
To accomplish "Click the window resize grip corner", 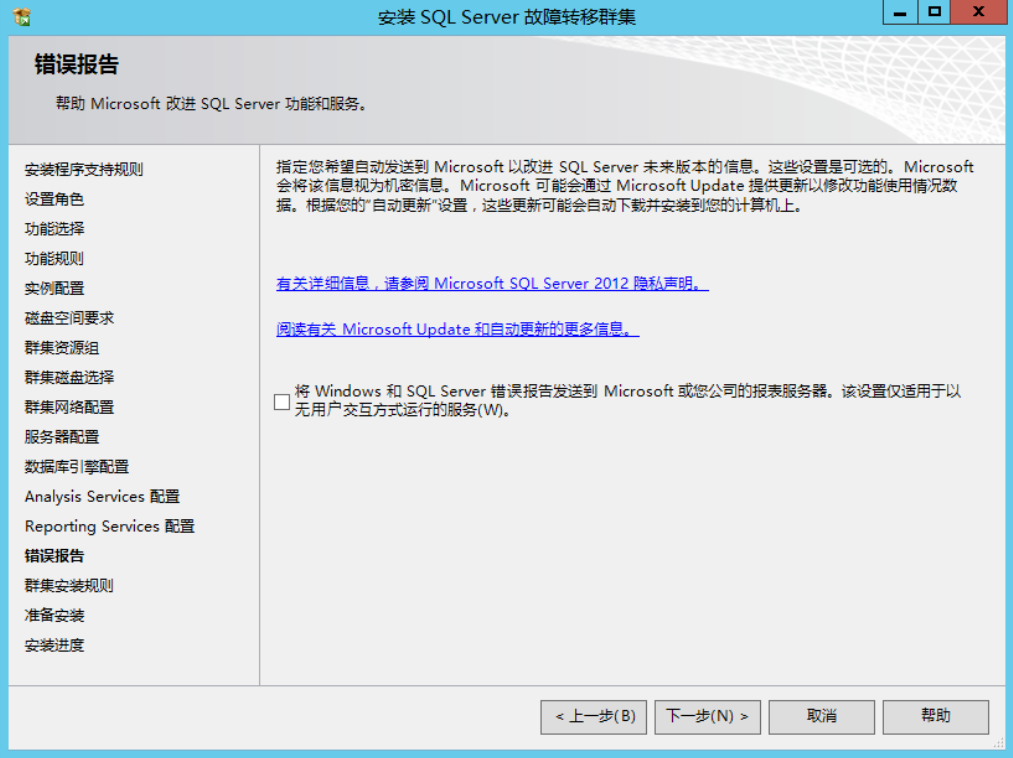I will pyautogui.click(x=1000, y=744).
